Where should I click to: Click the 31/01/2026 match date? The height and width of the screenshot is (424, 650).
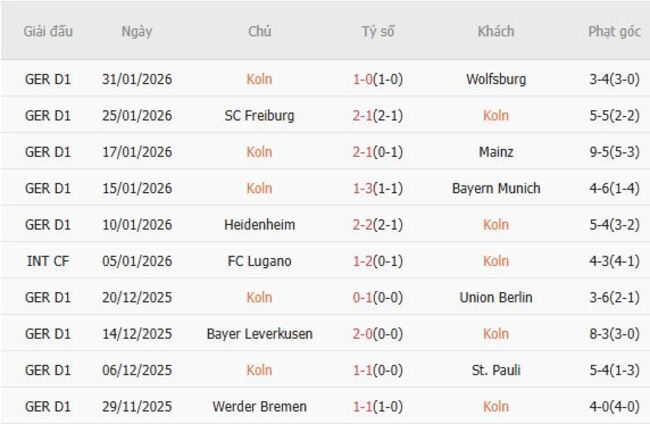click(137, 79)
